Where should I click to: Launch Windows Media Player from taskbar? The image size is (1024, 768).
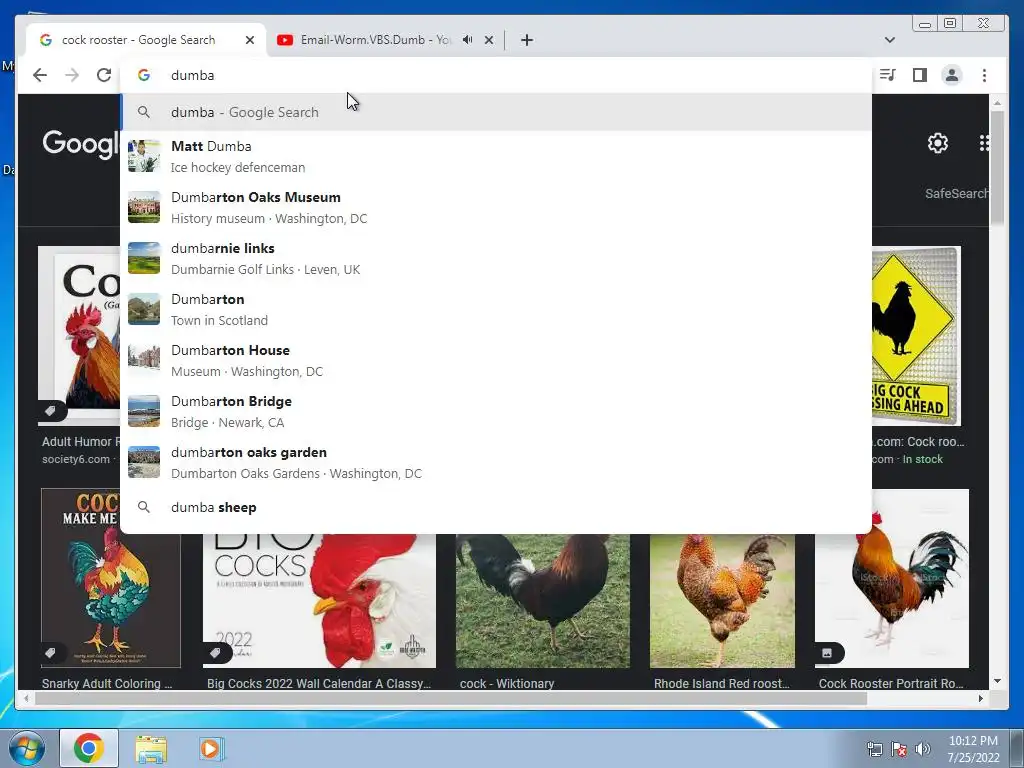coord(210,748)
